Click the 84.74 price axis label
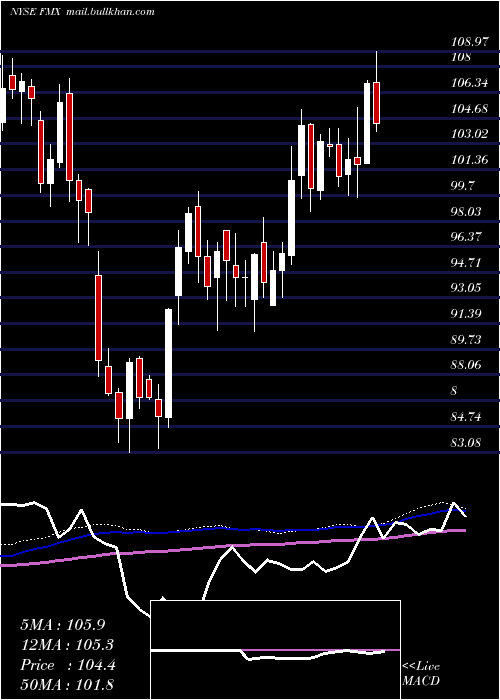The image size is (500, 700). (466, 417)
